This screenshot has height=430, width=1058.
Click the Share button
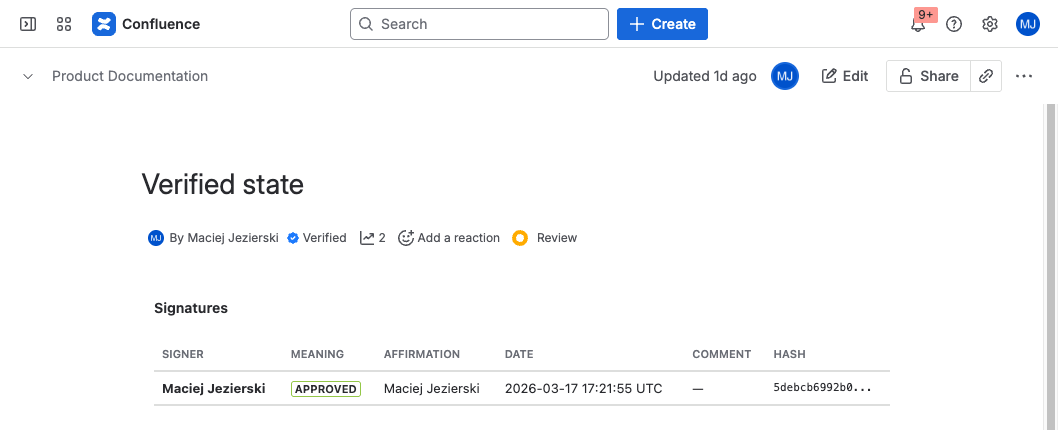pos(928,76)
